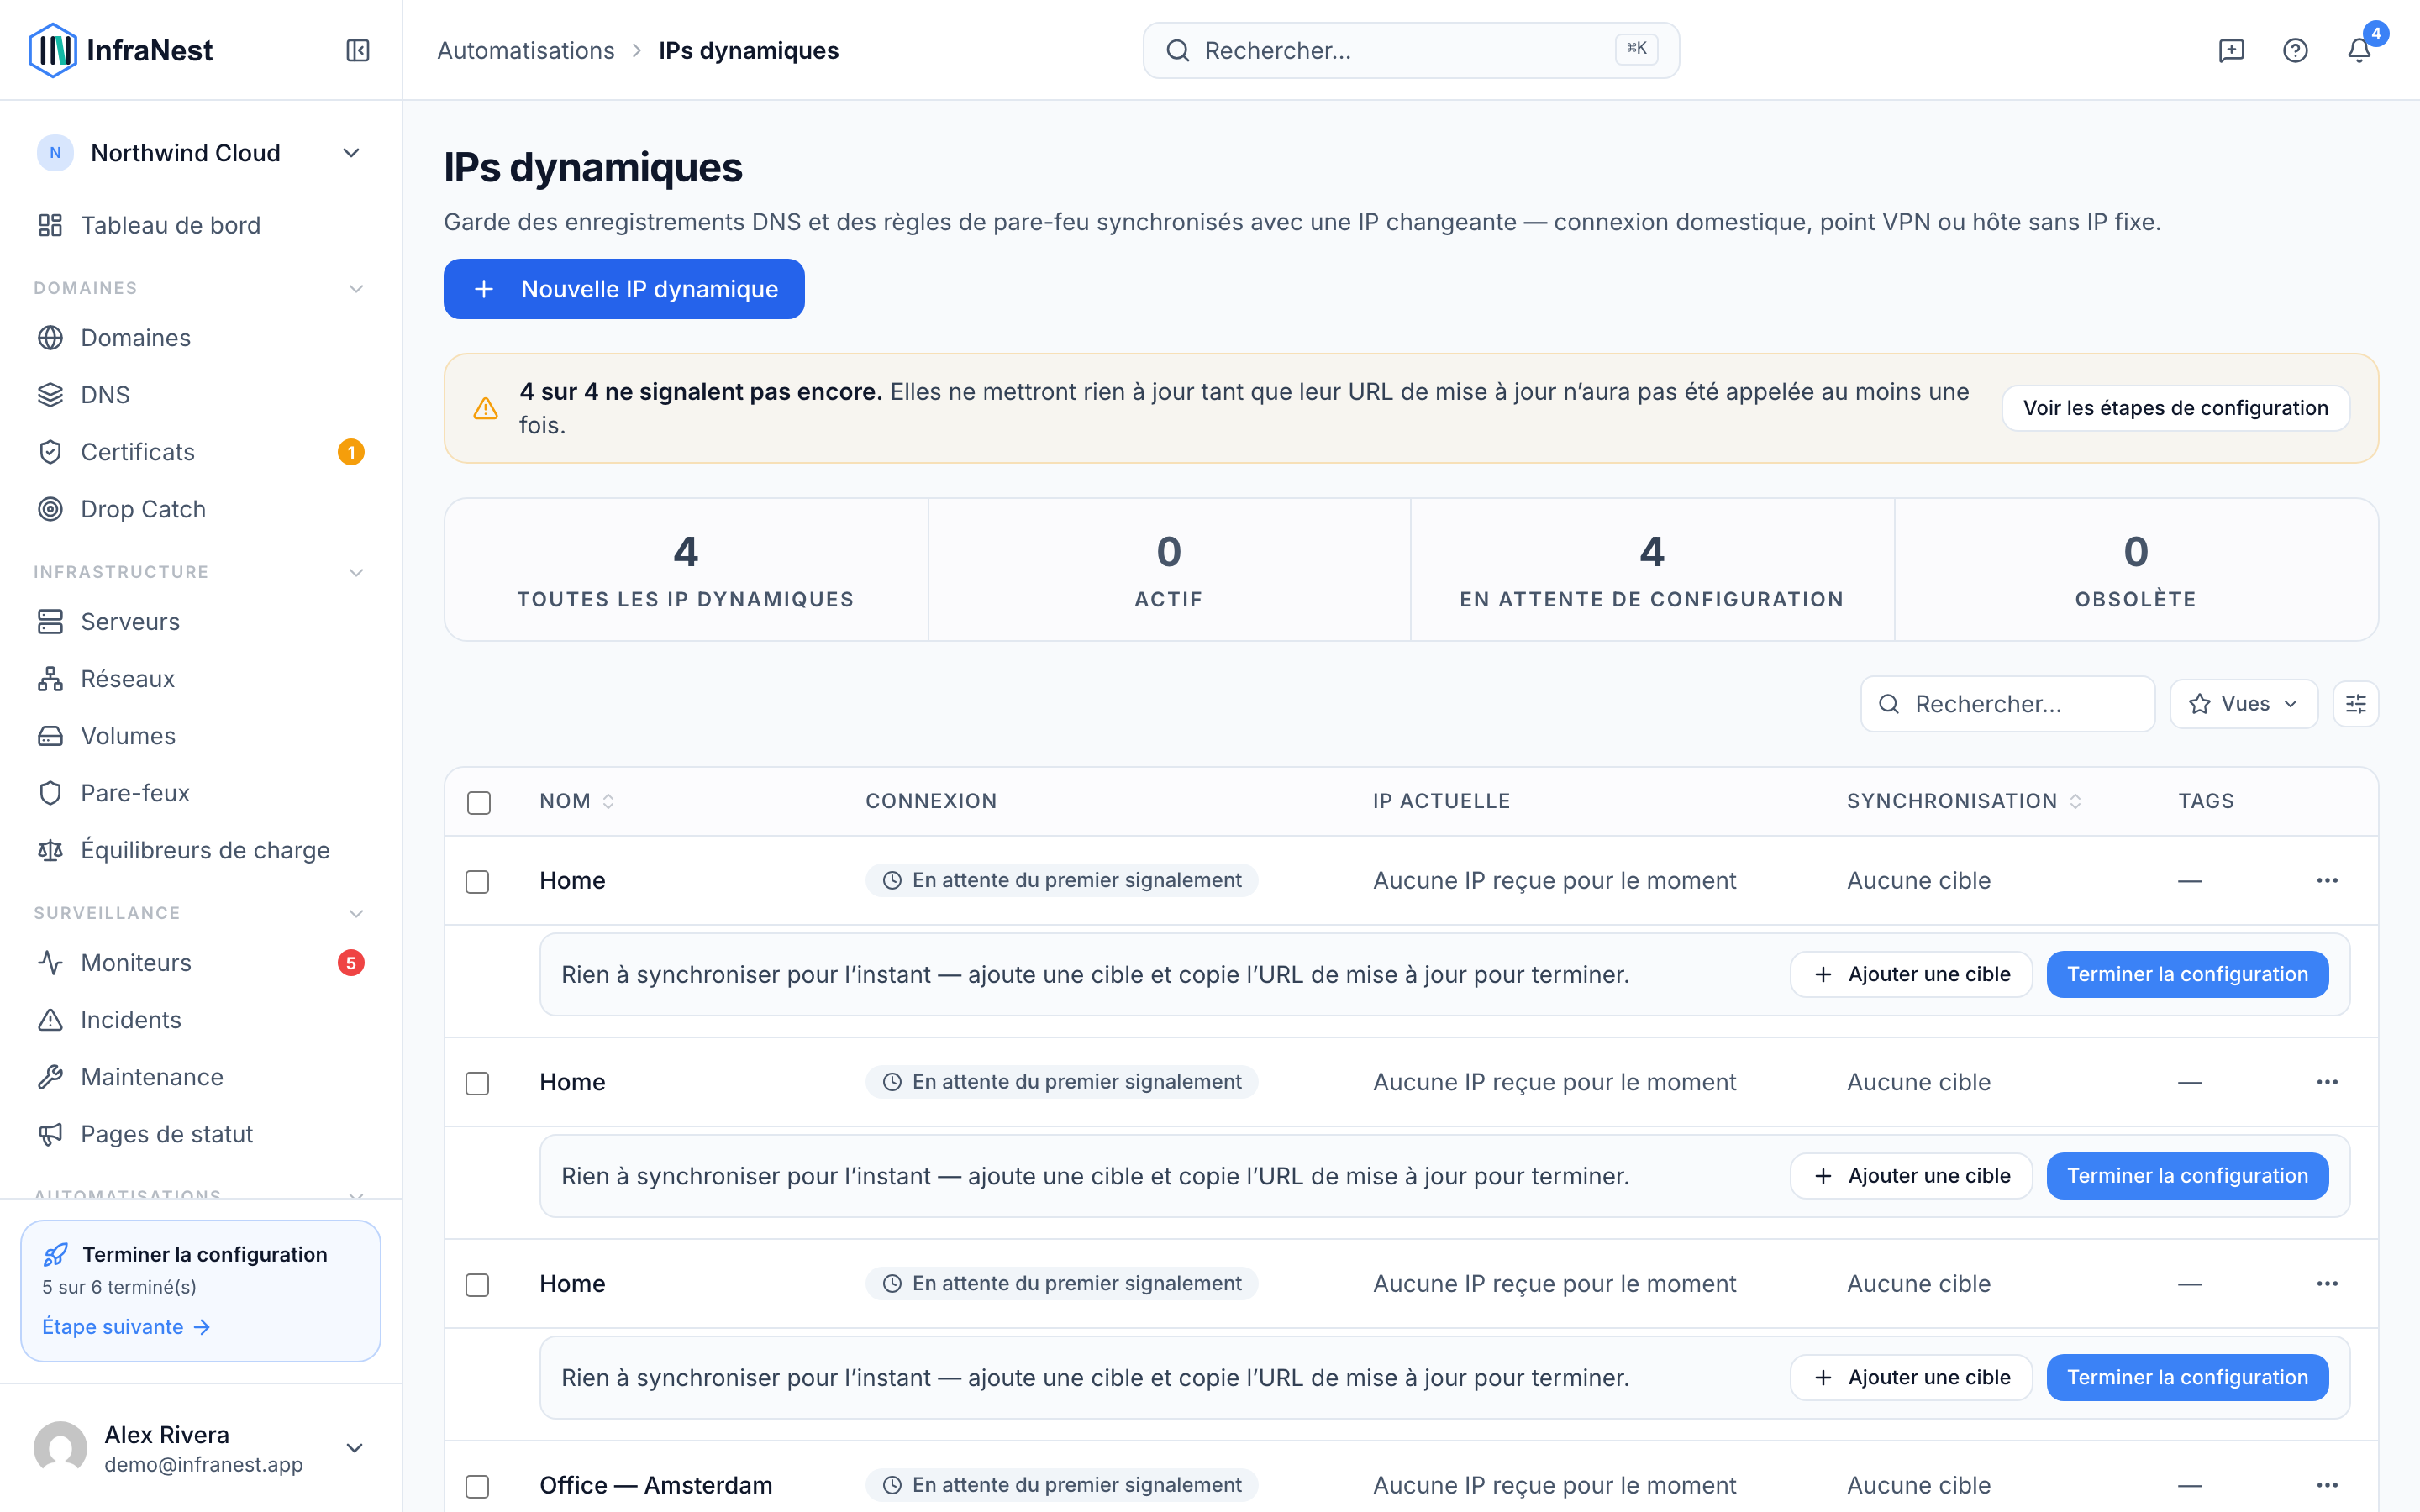Focus the top Rechercher search field
Image resolution: width=2420 pixels, height=1512 pixels.
click(1410, 50)
